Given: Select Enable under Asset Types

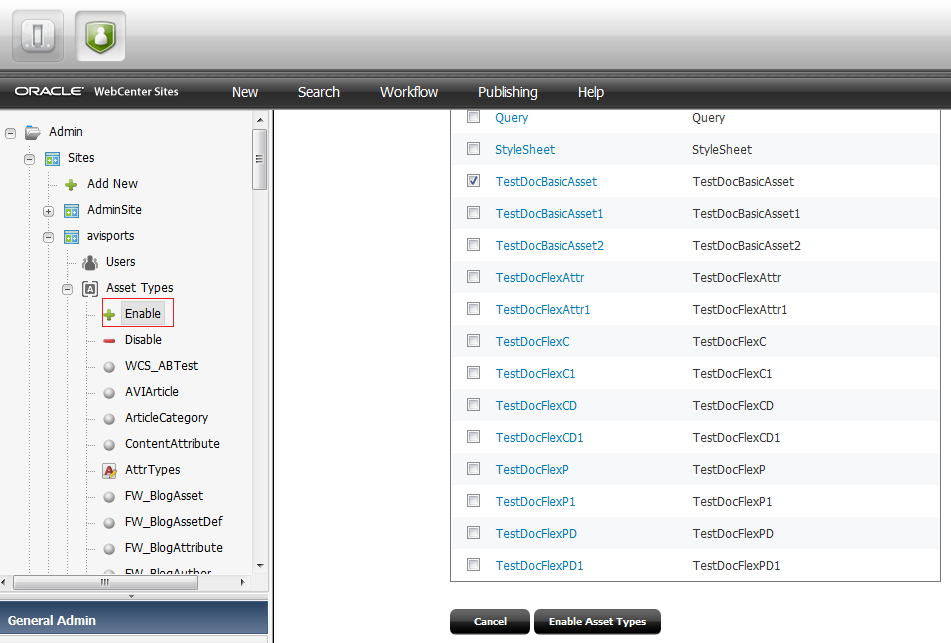Looking at the screenshot, I should point(143,314).
